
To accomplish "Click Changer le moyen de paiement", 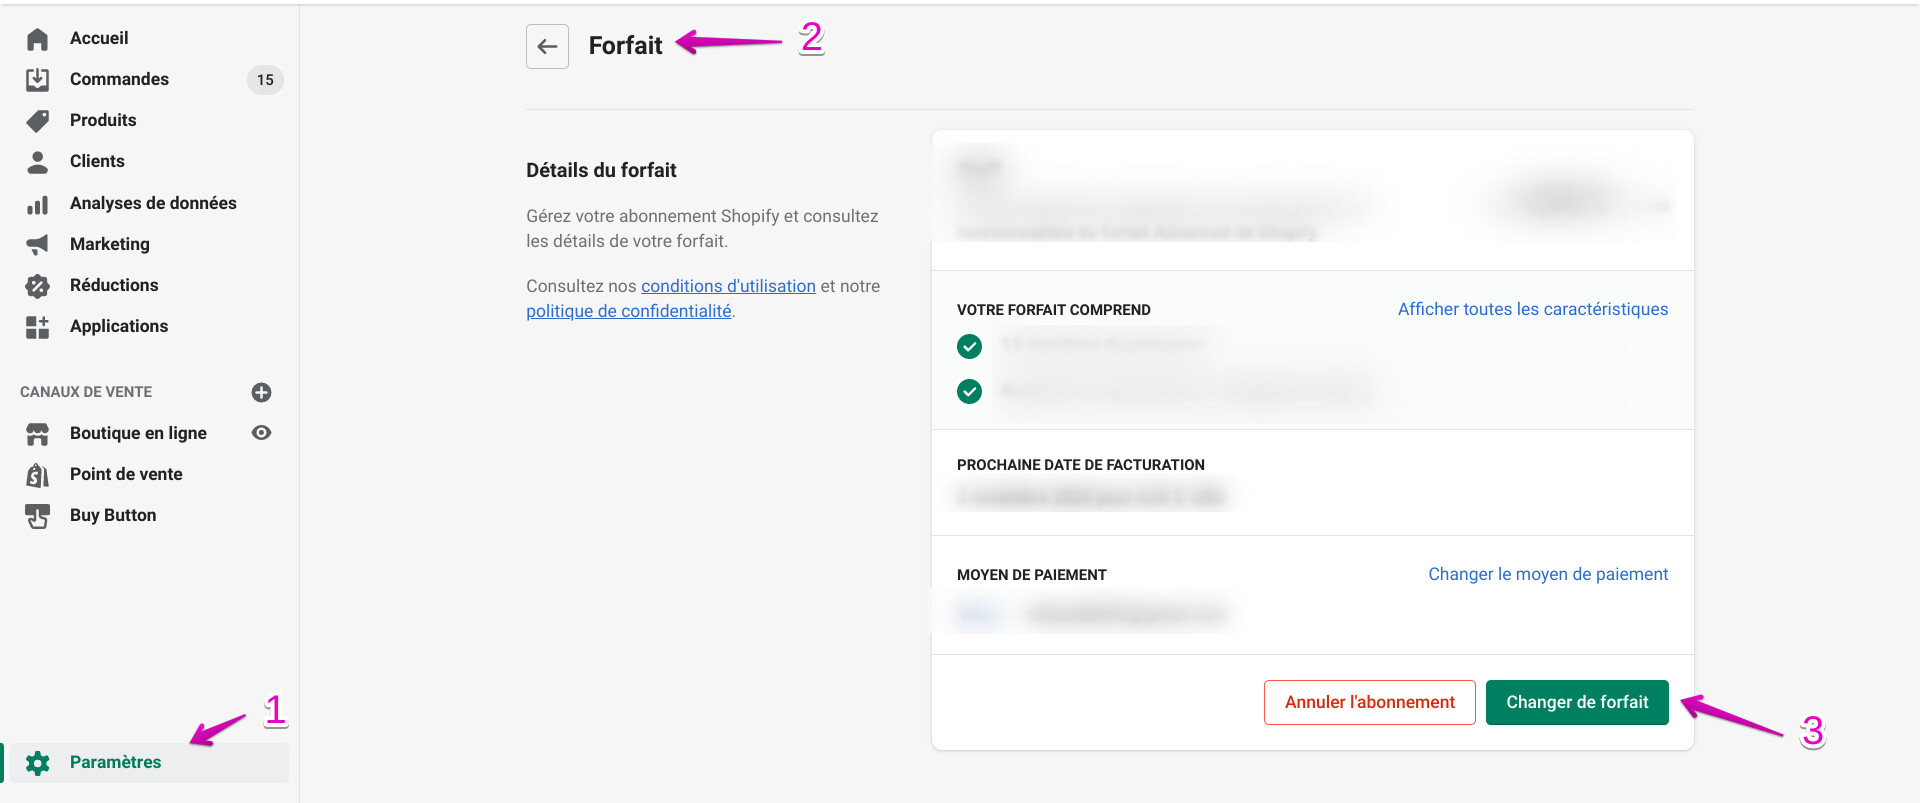I will pos(1547,574).
